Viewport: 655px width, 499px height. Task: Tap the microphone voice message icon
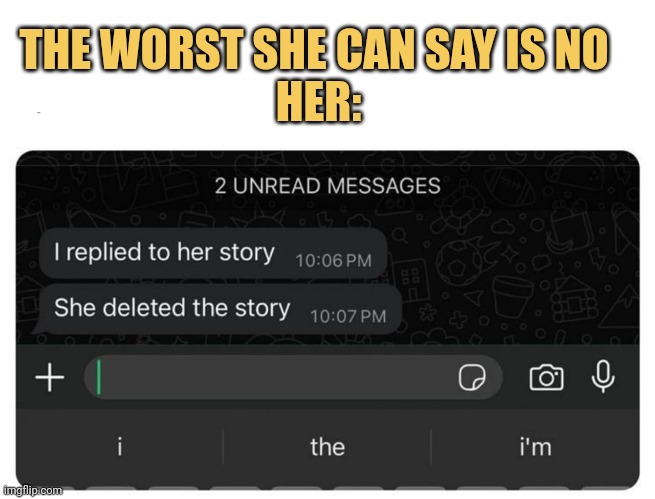point(603,377)
